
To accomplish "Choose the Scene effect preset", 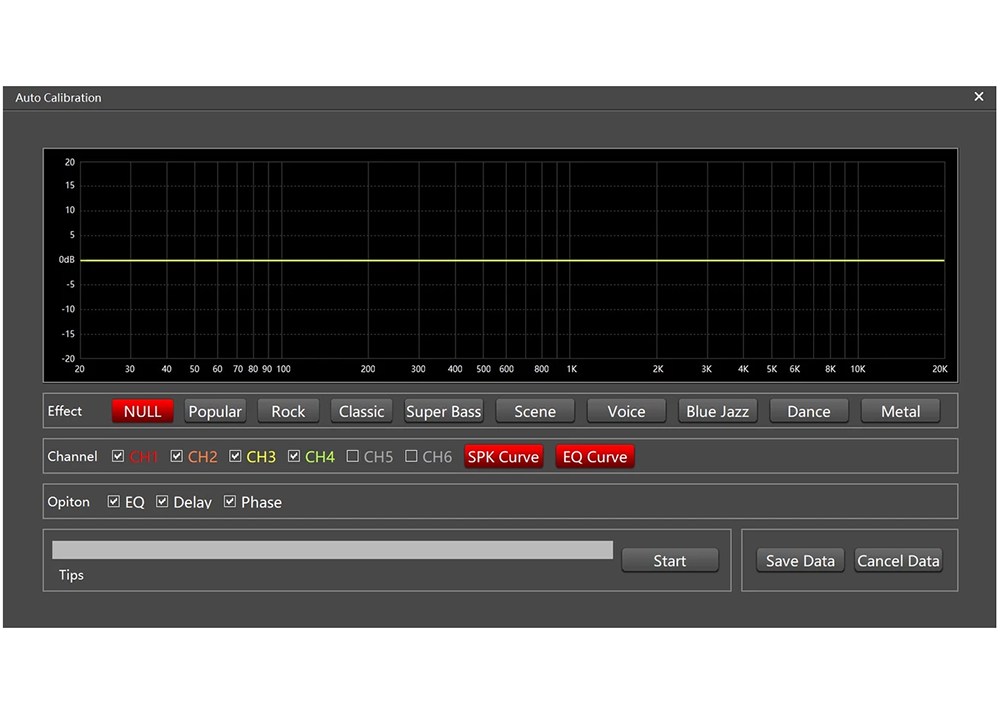I will click(x=535, y=411).
